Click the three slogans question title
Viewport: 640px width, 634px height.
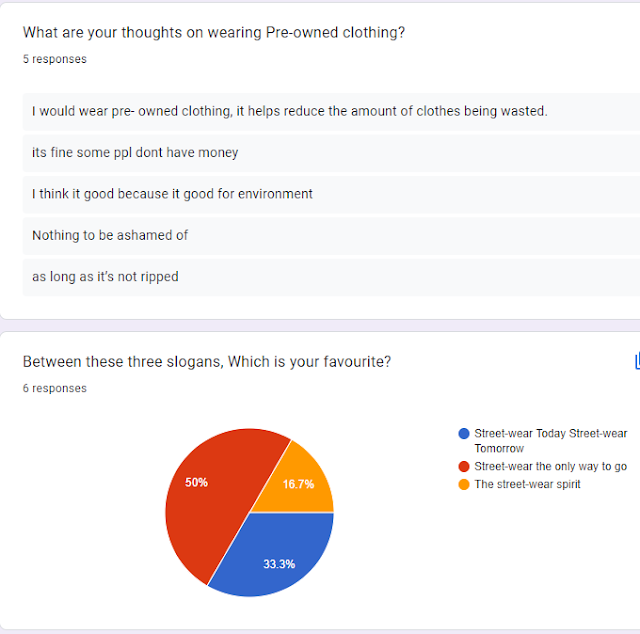(207, 362)
